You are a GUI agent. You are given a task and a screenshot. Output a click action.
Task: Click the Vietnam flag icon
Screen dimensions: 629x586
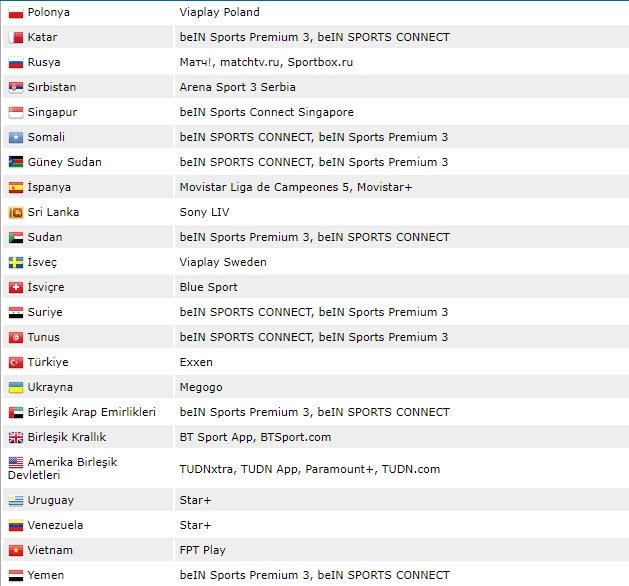15,550
